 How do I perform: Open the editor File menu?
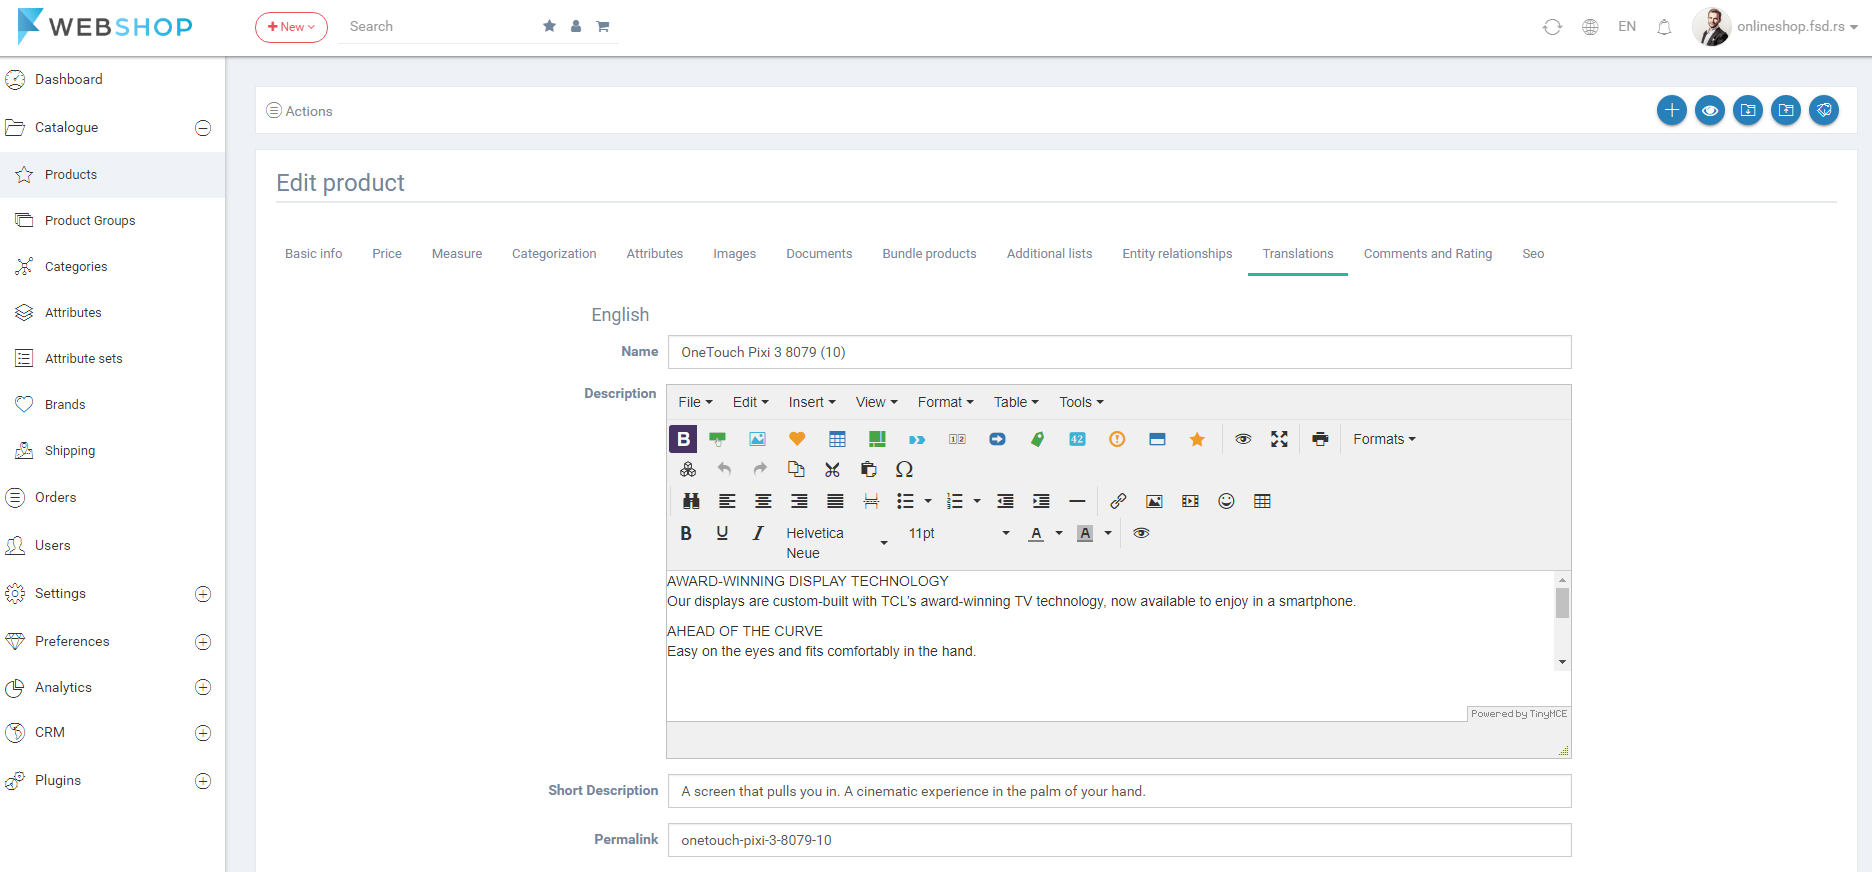[x=695, y=402]
